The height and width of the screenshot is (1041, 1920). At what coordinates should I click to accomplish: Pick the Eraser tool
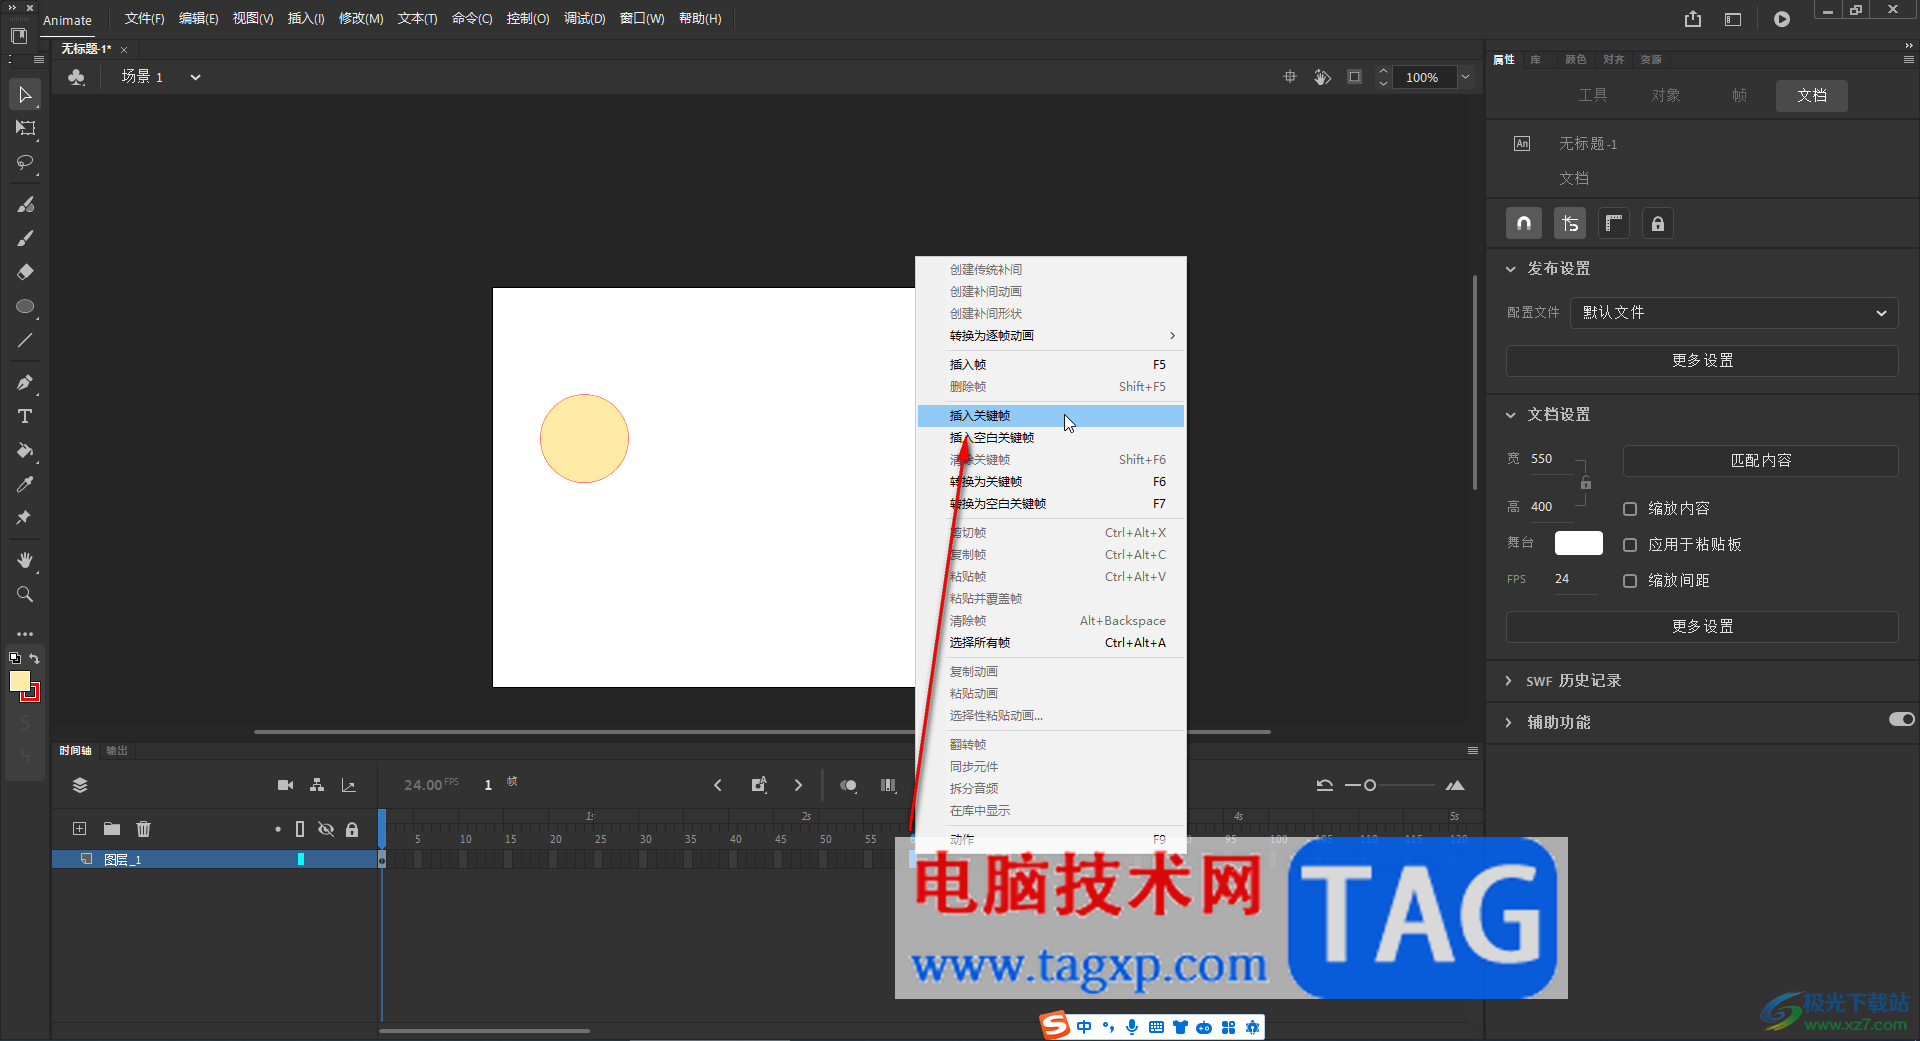click(x=25, y=272)
